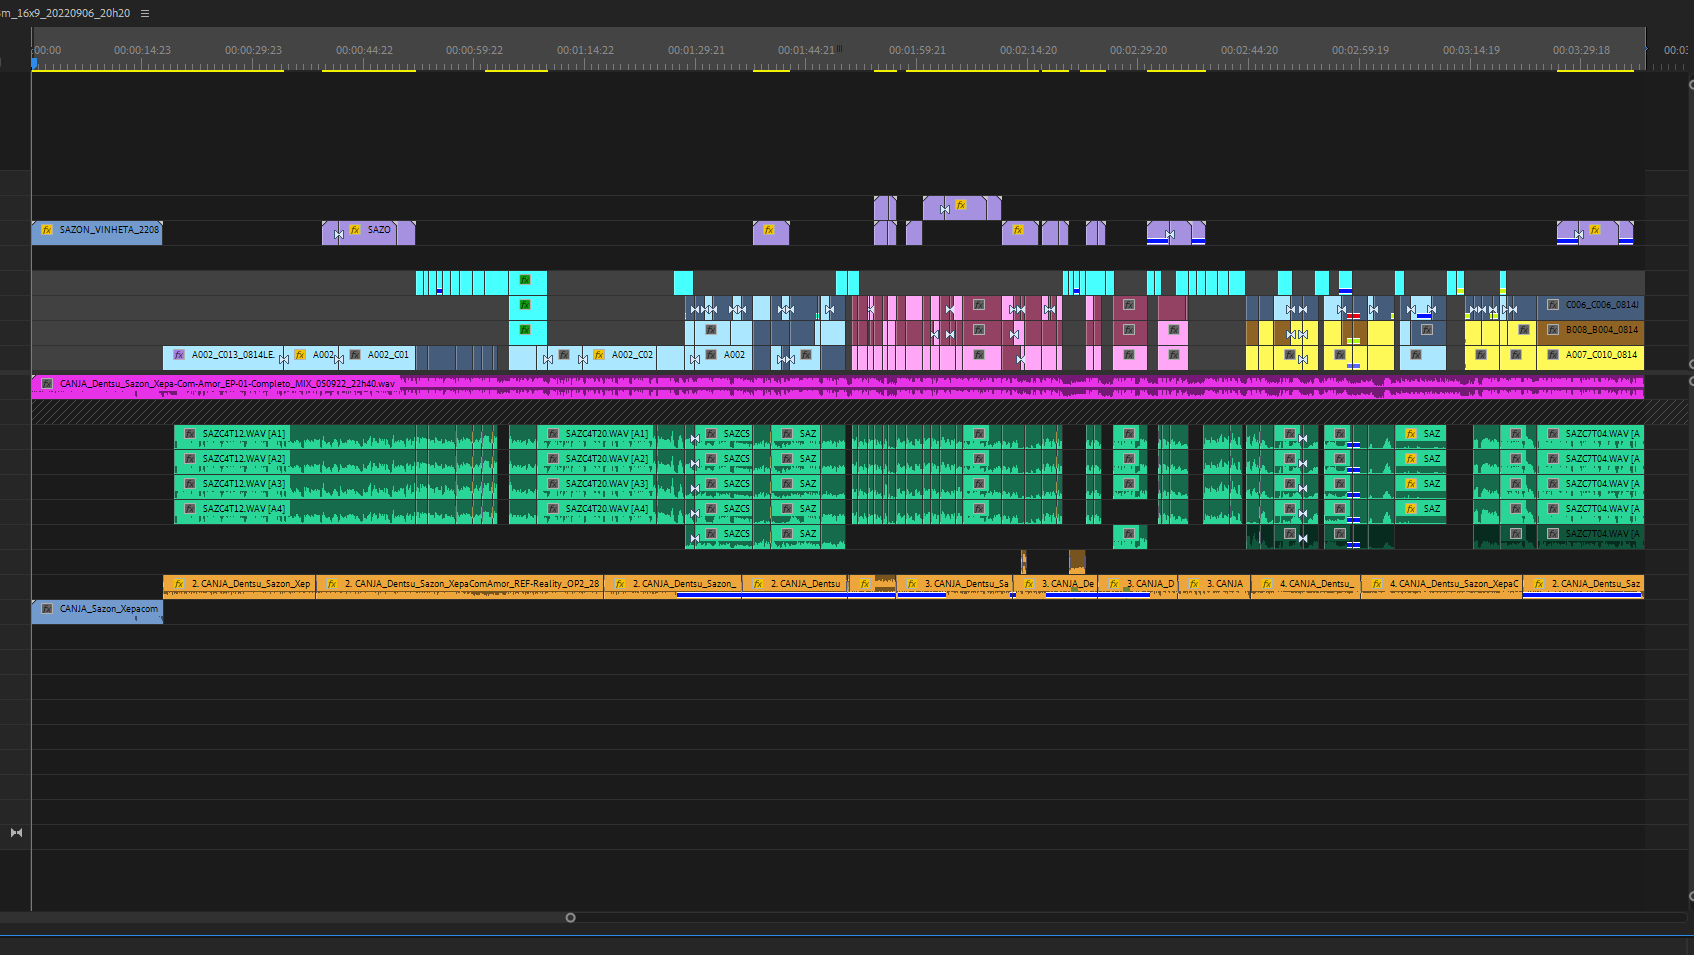Image resolution: width=1694 pixels, height=955 pixels.
Task: Select the A002_C02 video clip
Action: coord(621,358)
